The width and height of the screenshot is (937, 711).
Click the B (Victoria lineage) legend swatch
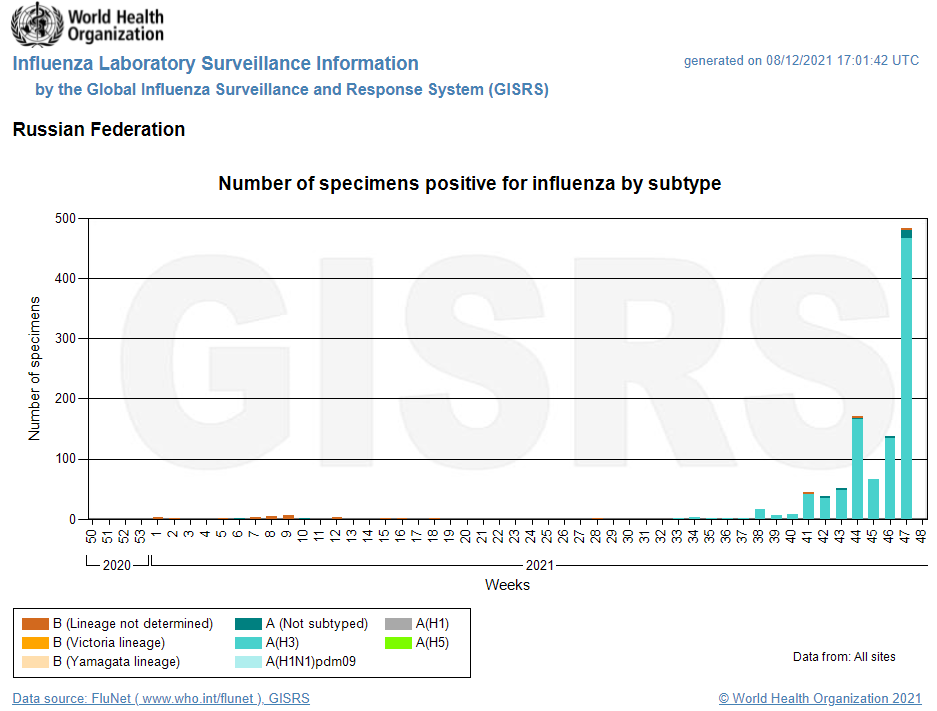(x=35, y=643)
